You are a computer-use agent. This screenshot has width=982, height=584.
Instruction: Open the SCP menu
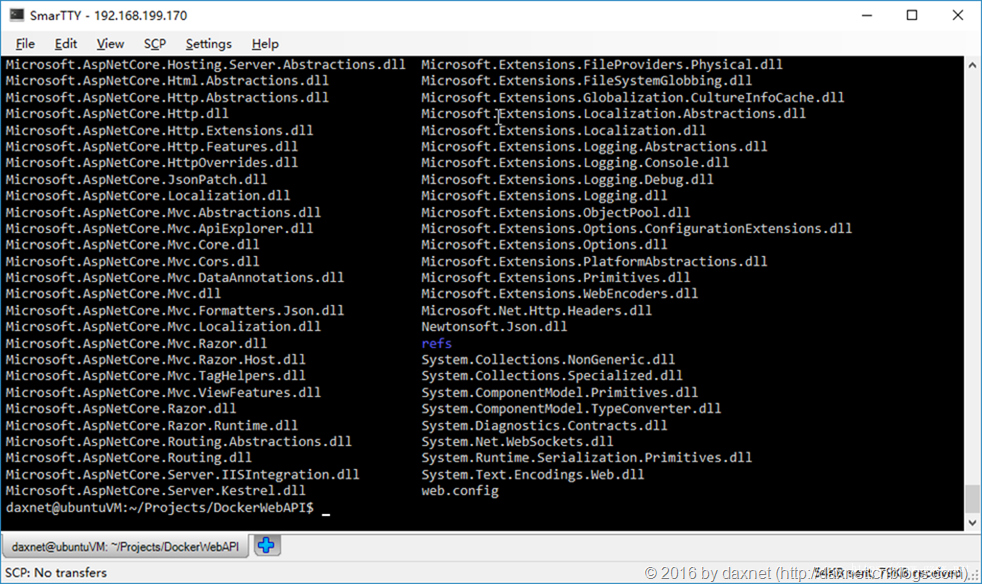(155, 44)
